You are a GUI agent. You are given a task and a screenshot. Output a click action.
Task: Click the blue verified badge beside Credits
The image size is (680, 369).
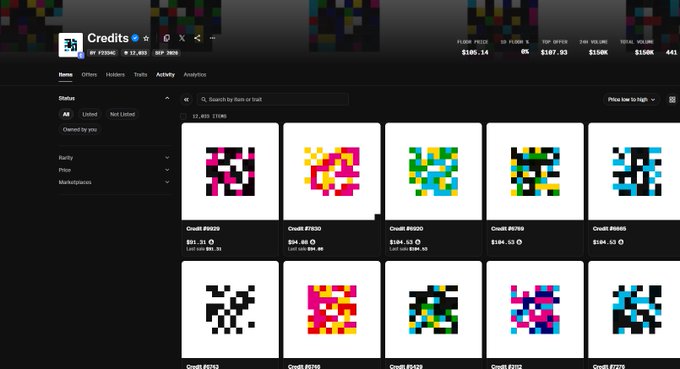pos(135,38)
